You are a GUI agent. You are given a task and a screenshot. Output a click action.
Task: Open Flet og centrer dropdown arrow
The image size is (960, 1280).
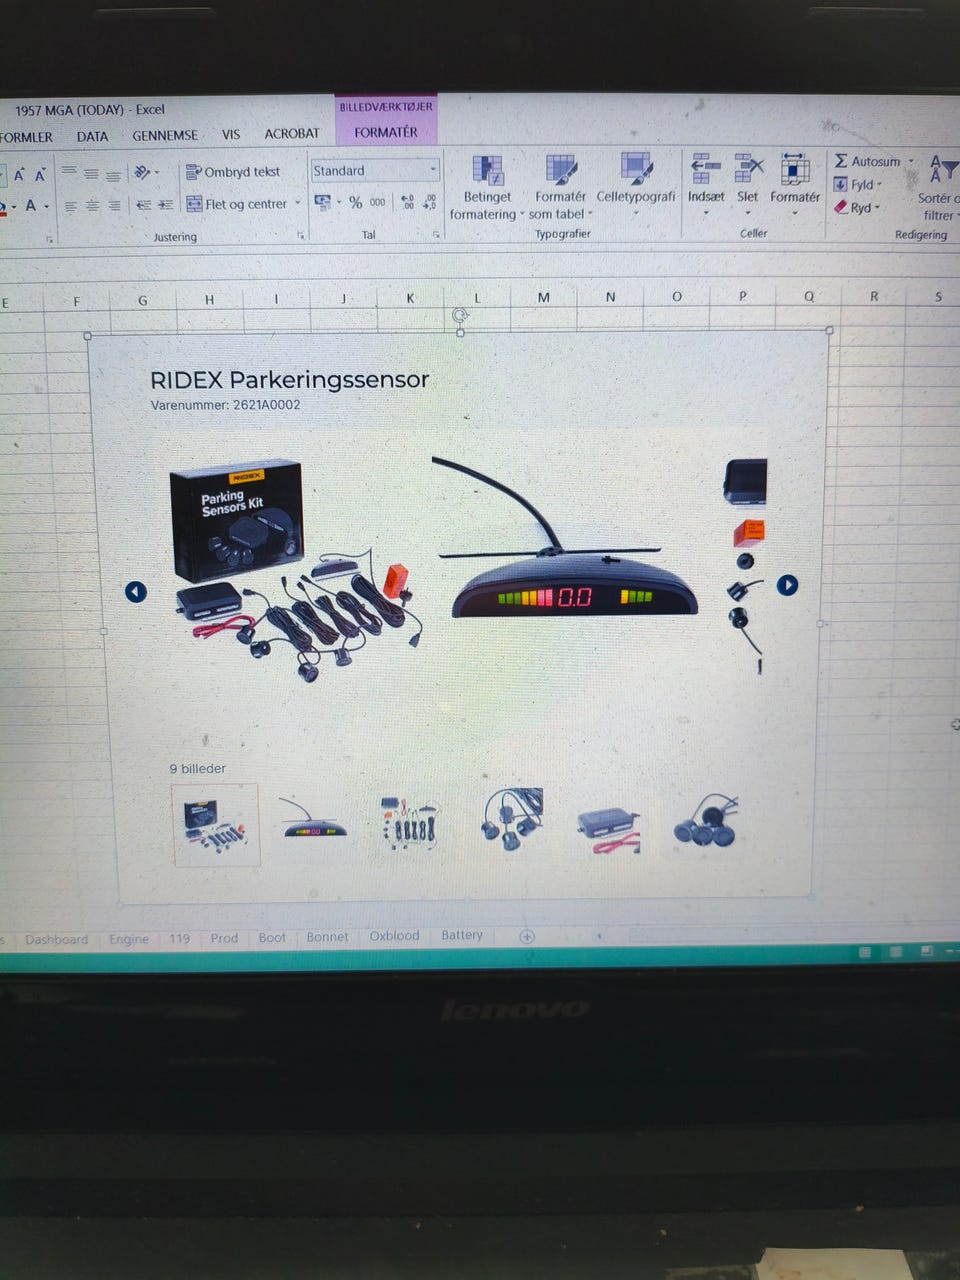click(297, 204)
